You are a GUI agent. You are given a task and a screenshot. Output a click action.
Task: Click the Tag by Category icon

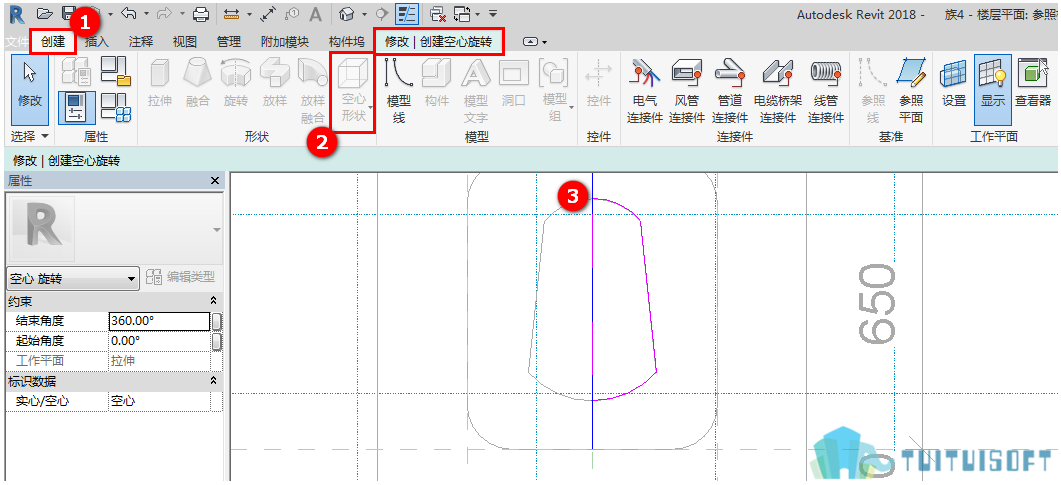(x=292, y=13)
